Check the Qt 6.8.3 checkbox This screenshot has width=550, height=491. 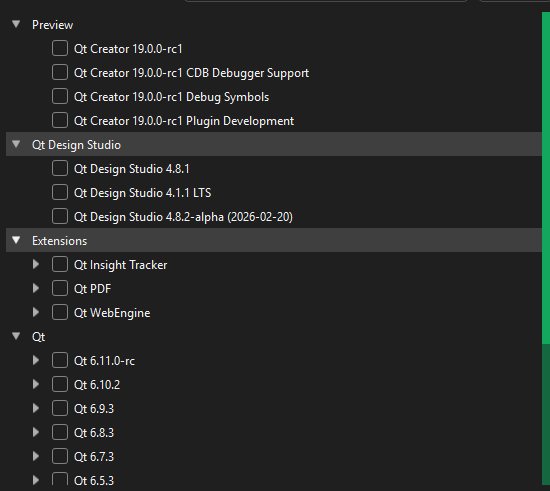[x=60, y=432]
